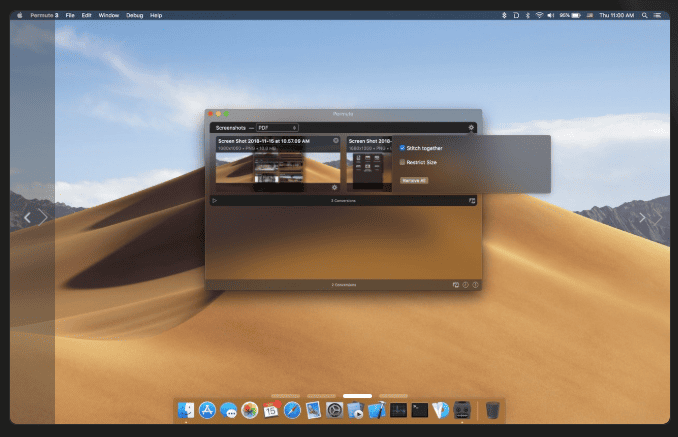Open Photos from the Dock
Image resolution: width=678 pixels, height=437 pixels.
(x=249, y=410)
